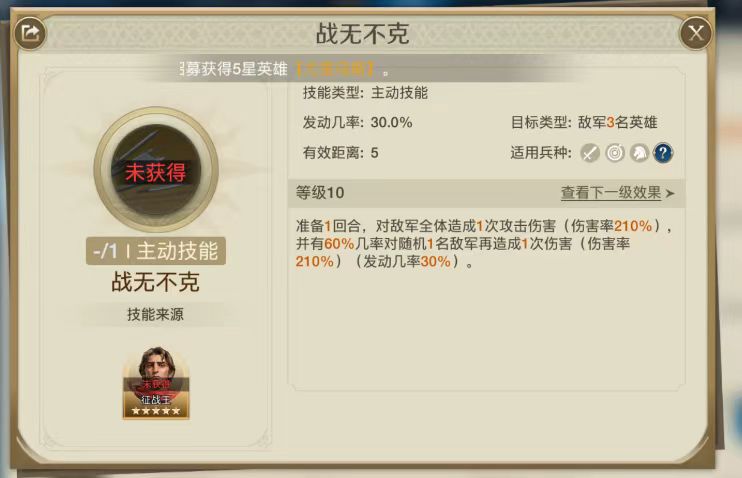Tap the 技能来源 label
Viewport: 742px width, 478px height.
pyautogui.click(x=155, y=314)
